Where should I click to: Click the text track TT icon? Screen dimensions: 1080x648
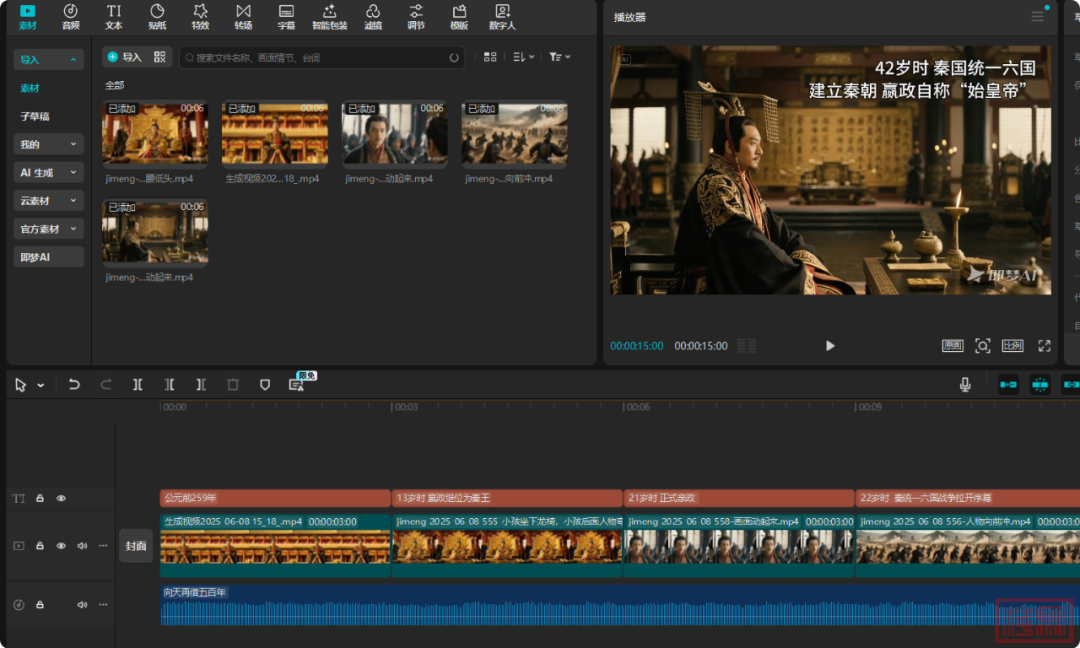19,498
